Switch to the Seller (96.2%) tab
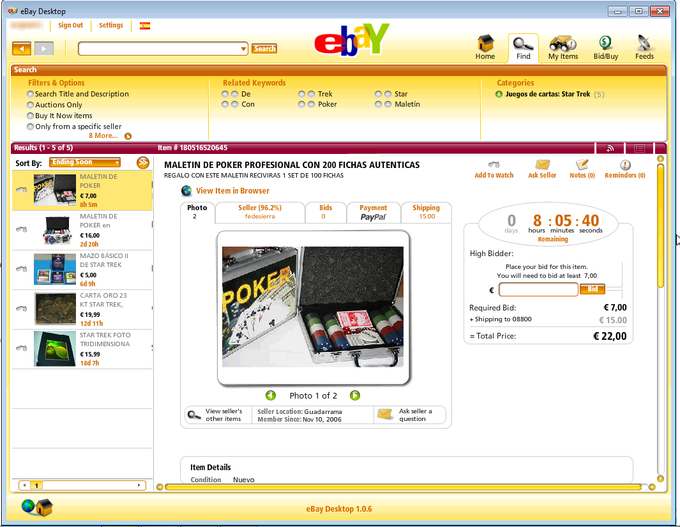The width and height of the screenshot is (680, 527). point(260,212)
